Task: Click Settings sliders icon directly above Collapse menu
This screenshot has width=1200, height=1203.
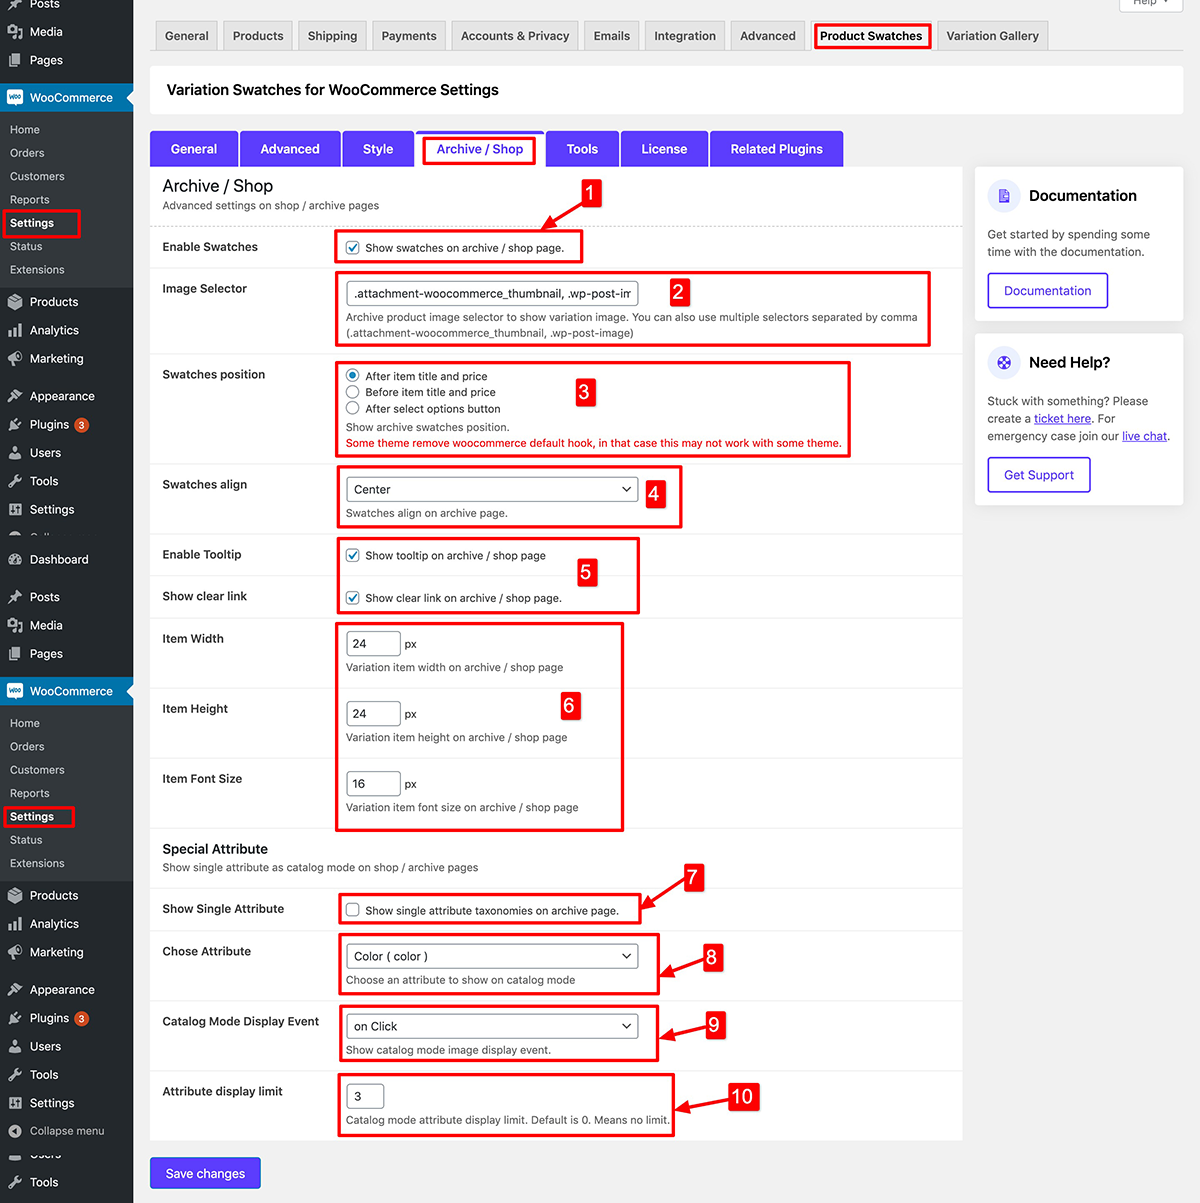Action: click(15, 1103)
